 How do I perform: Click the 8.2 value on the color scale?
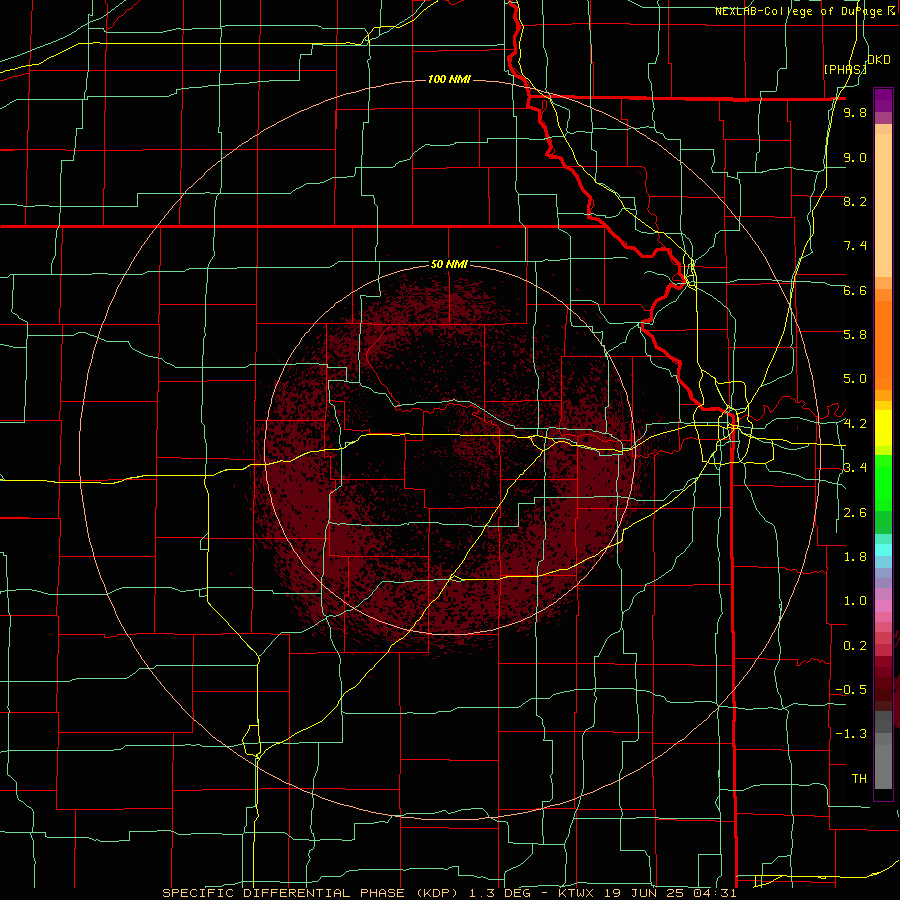[855, 201]
